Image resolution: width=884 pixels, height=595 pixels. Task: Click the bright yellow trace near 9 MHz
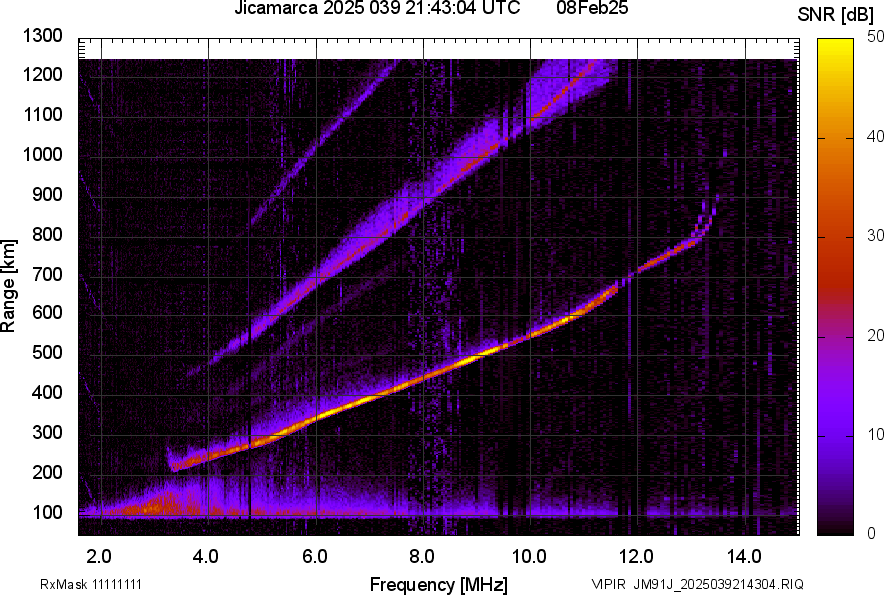482,353
